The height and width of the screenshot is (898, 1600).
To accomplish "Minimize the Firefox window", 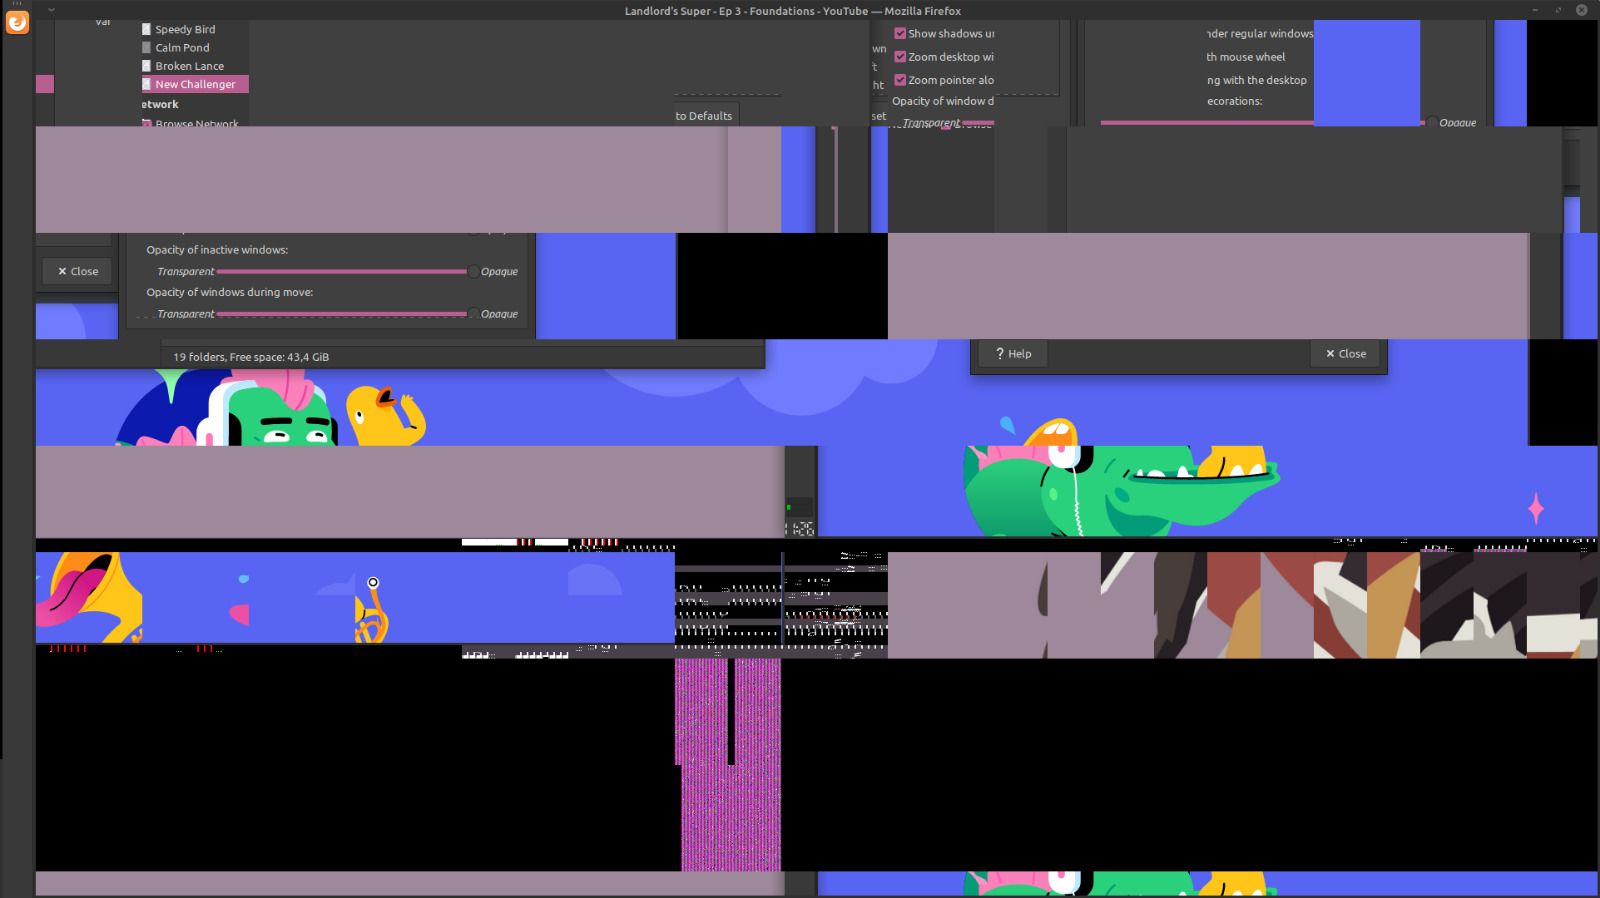I will [1535, 10].
